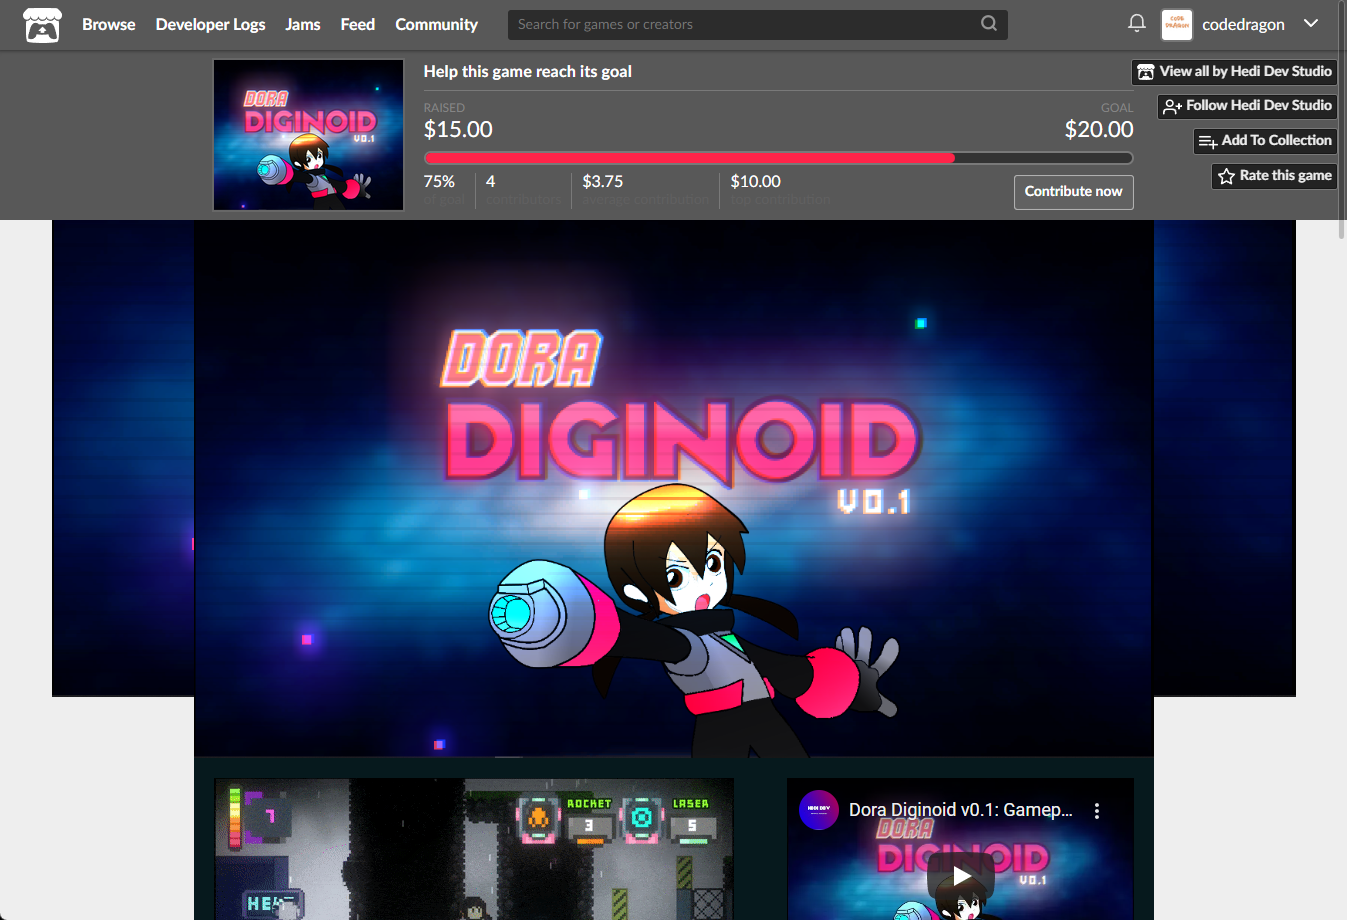Open the Dora Diginoid cover thumbnail
Image resolution: width=1347 pixels, height=920 pixels.
tap(308, 135)
